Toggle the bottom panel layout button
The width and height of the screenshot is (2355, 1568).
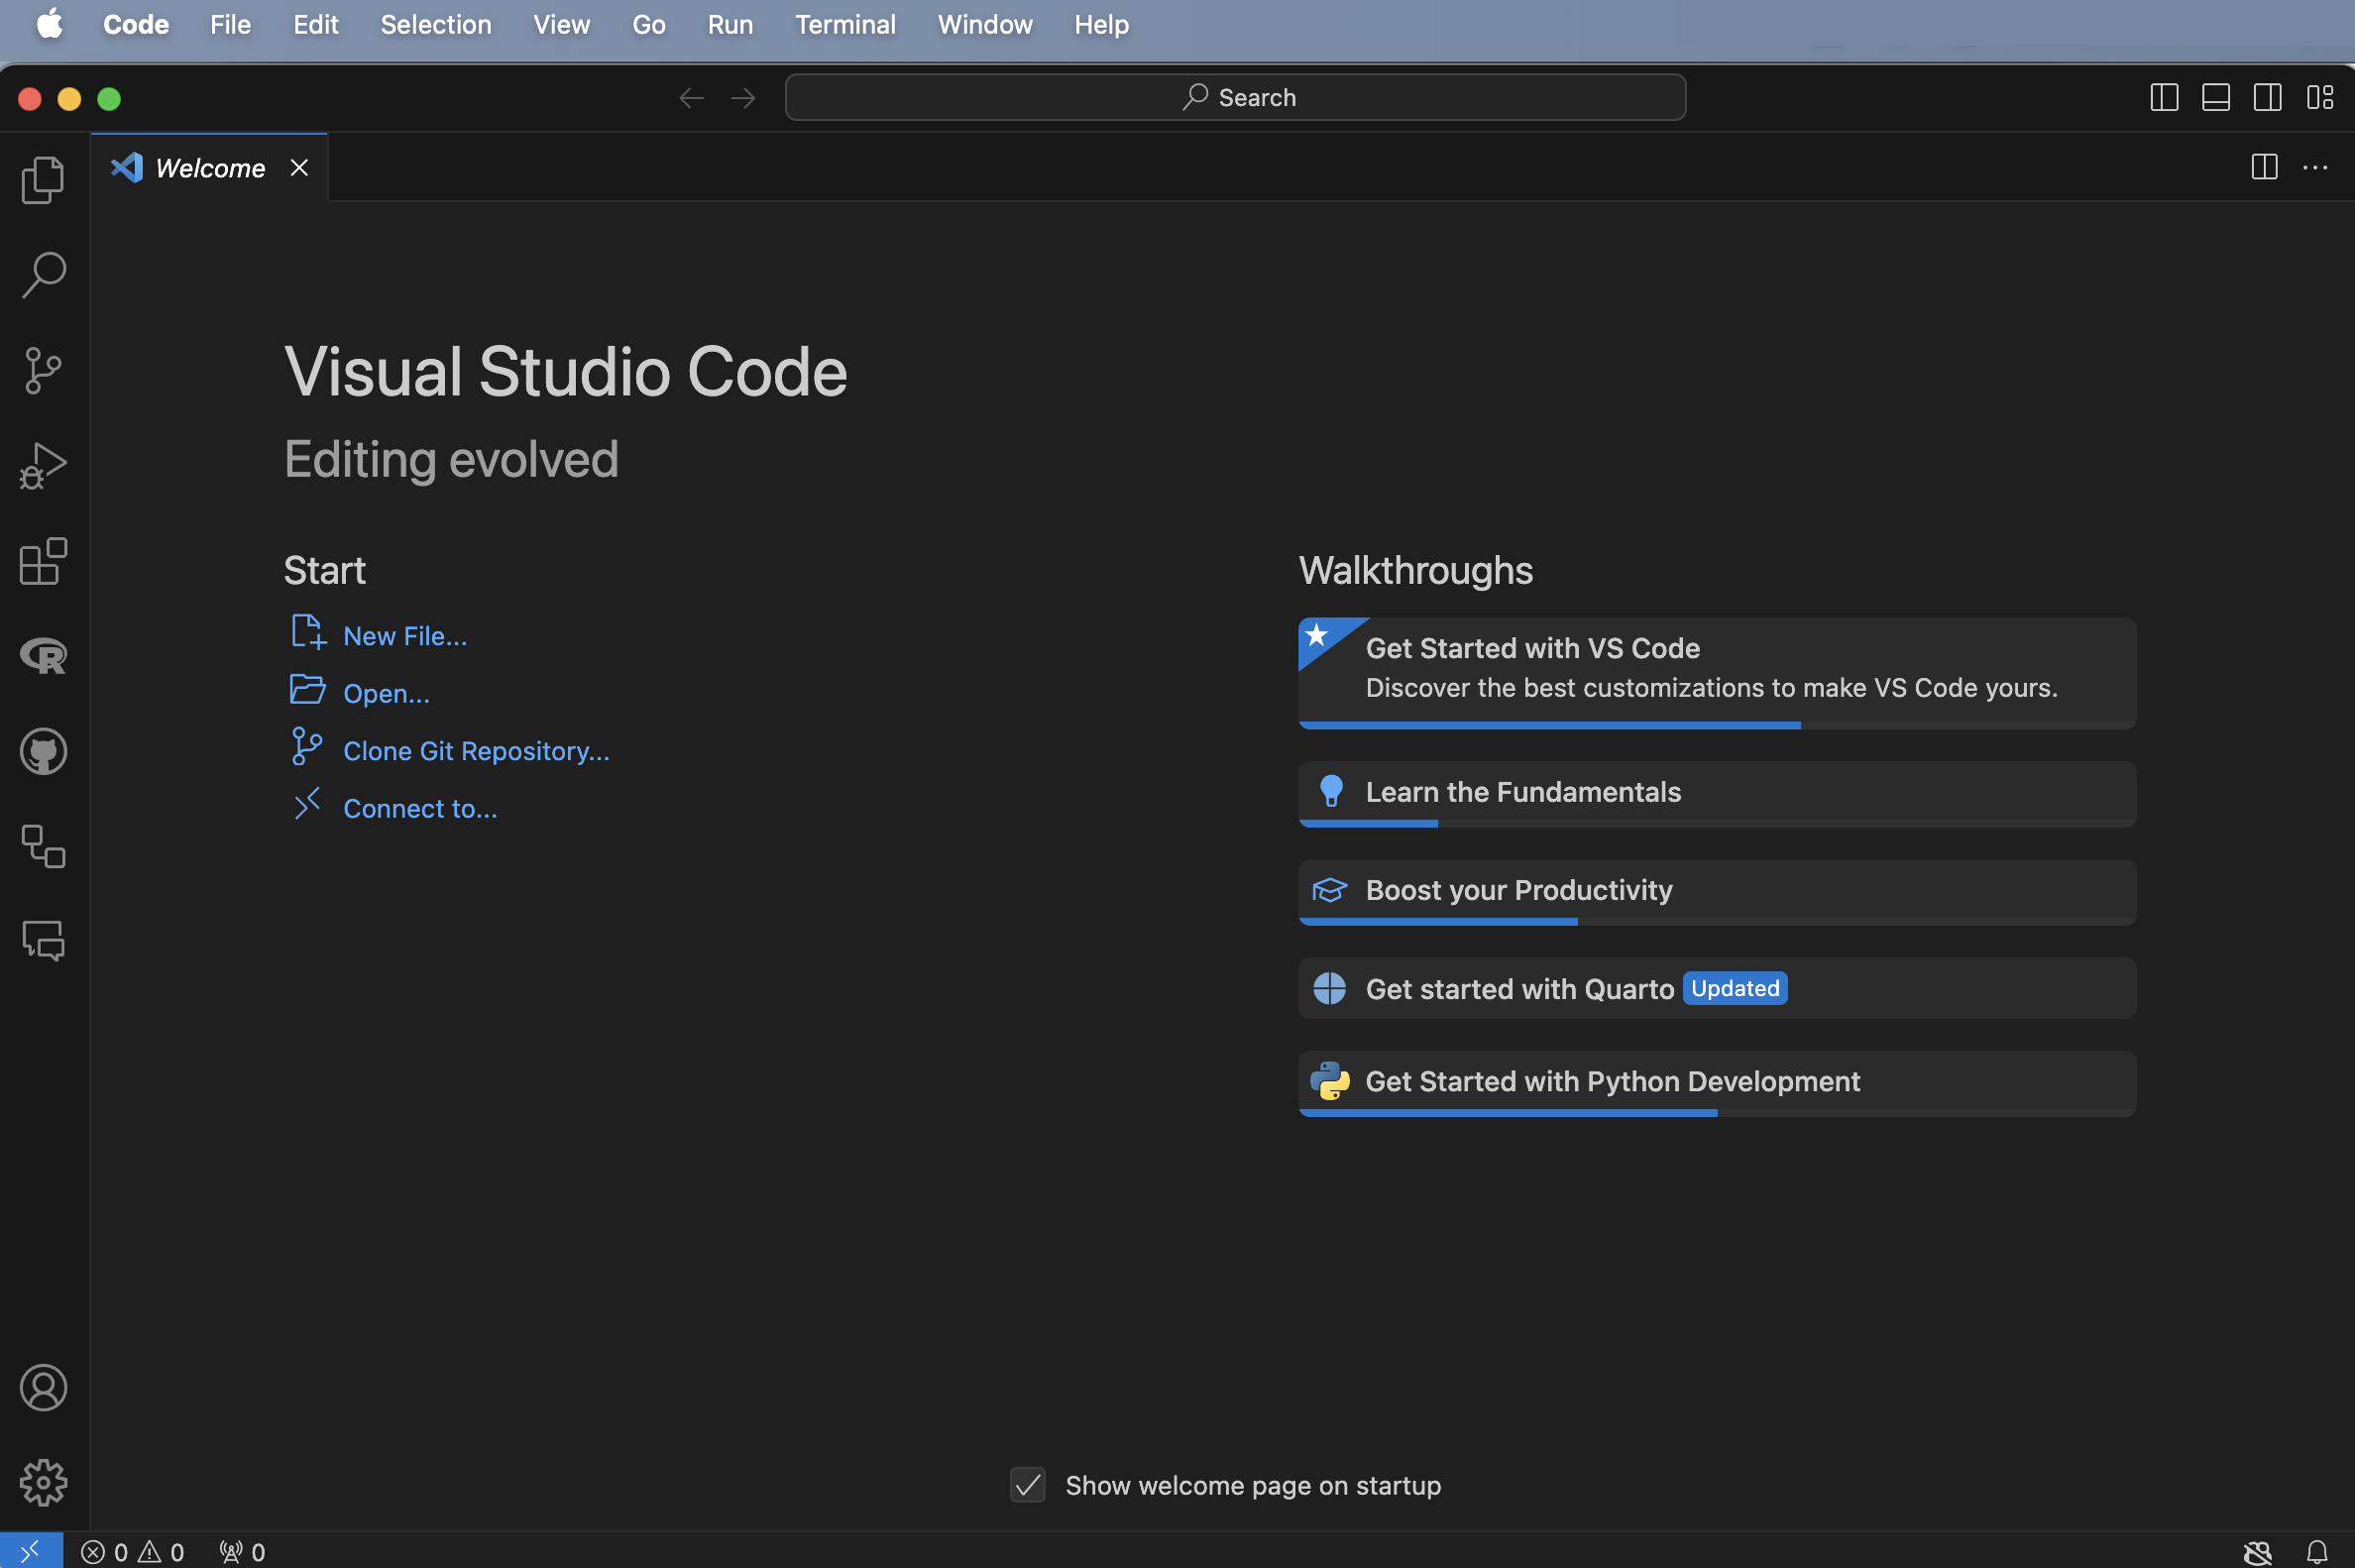pyautogui.click(x=2215, y=98)
